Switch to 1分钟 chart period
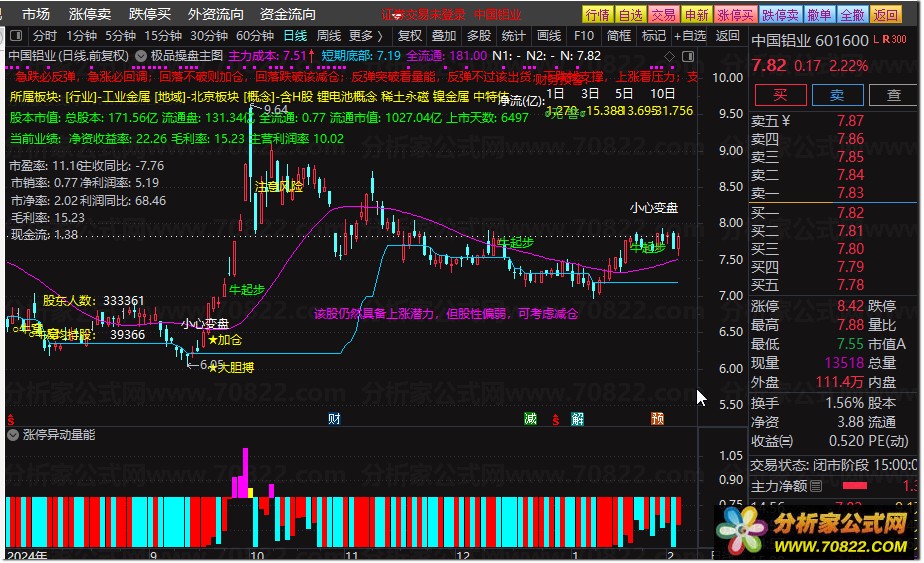The height and width of the screenshot is (563, 924). pos(81,36)
